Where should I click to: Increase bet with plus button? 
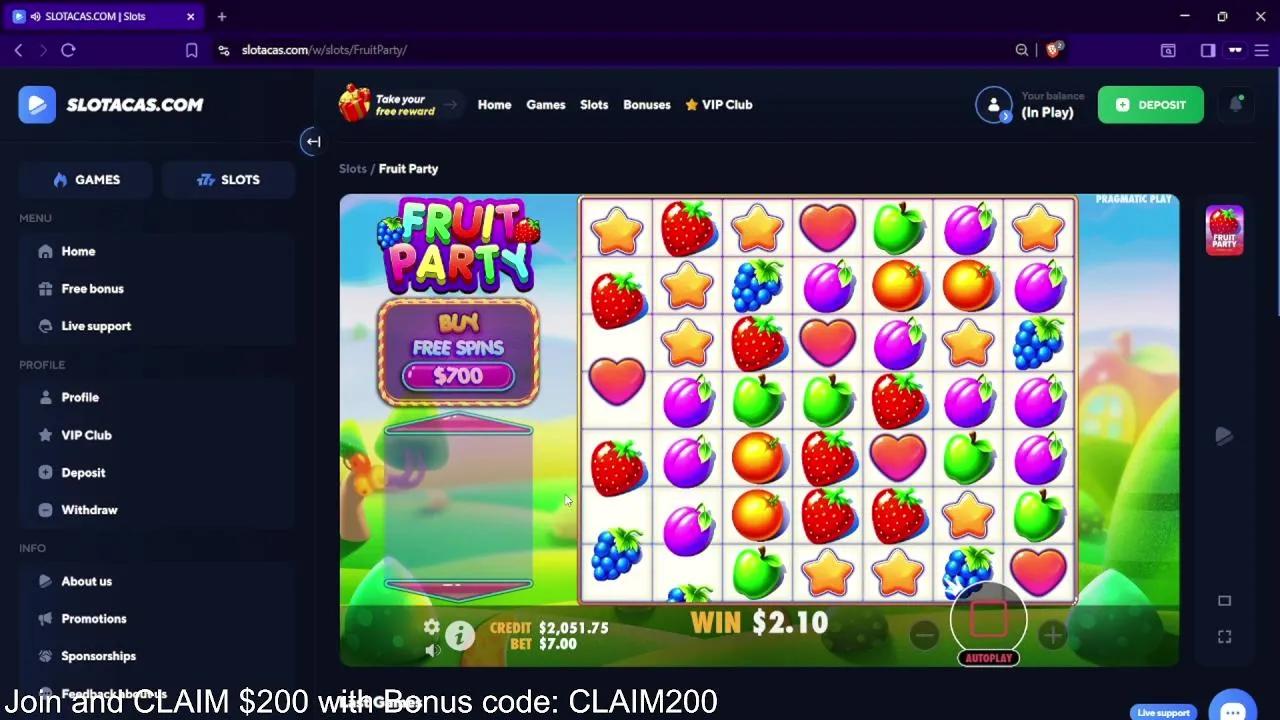click(1052, 635)
